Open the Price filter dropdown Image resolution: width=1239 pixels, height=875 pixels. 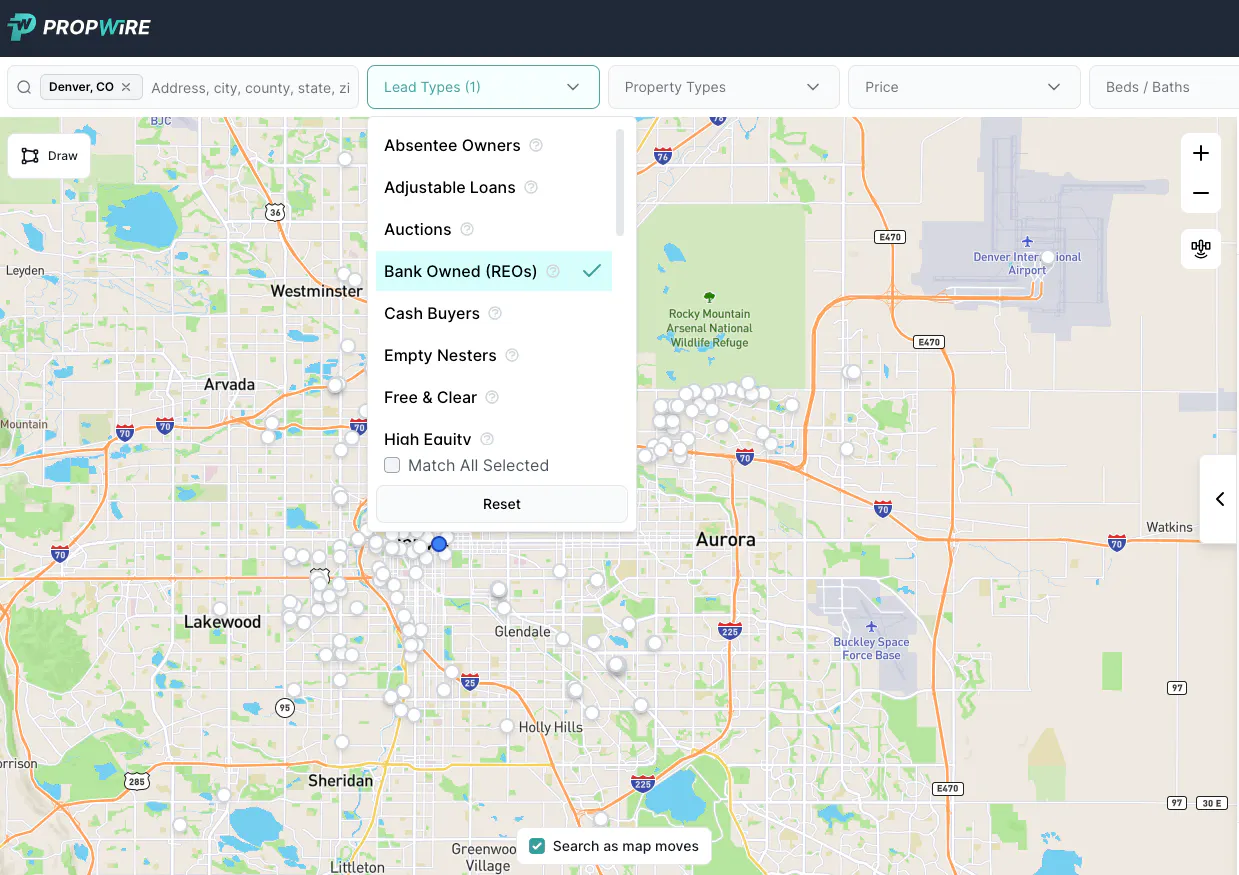pyautogui.click(x=962, y=87)
